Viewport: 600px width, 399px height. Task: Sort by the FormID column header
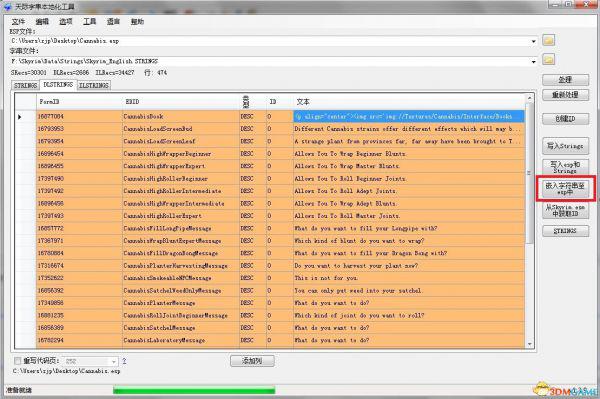(79, 102)
